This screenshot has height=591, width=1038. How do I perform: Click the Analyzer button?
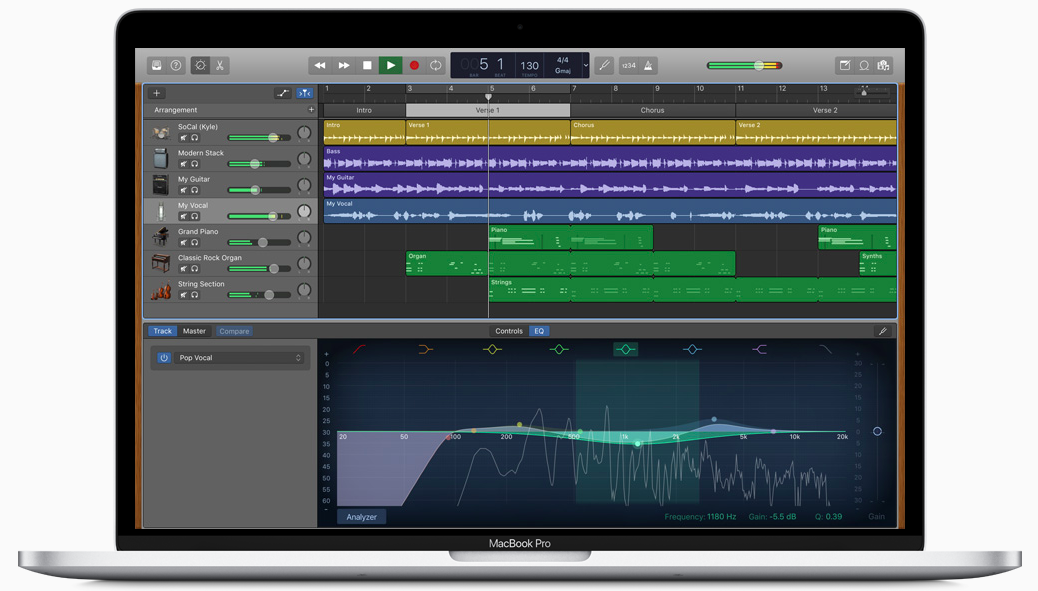click(361, 516)
